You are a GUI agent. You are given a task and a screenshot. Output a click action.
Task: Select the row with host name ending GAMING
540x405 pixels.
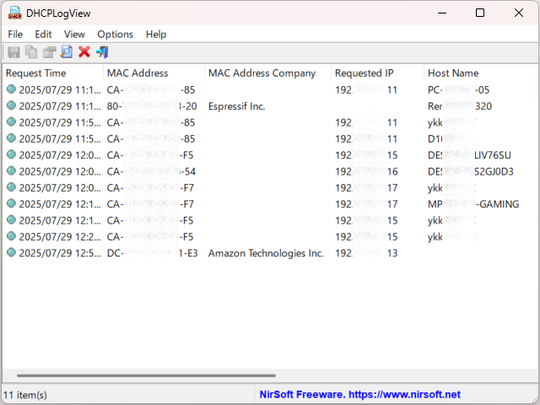[x=270, y=204]
